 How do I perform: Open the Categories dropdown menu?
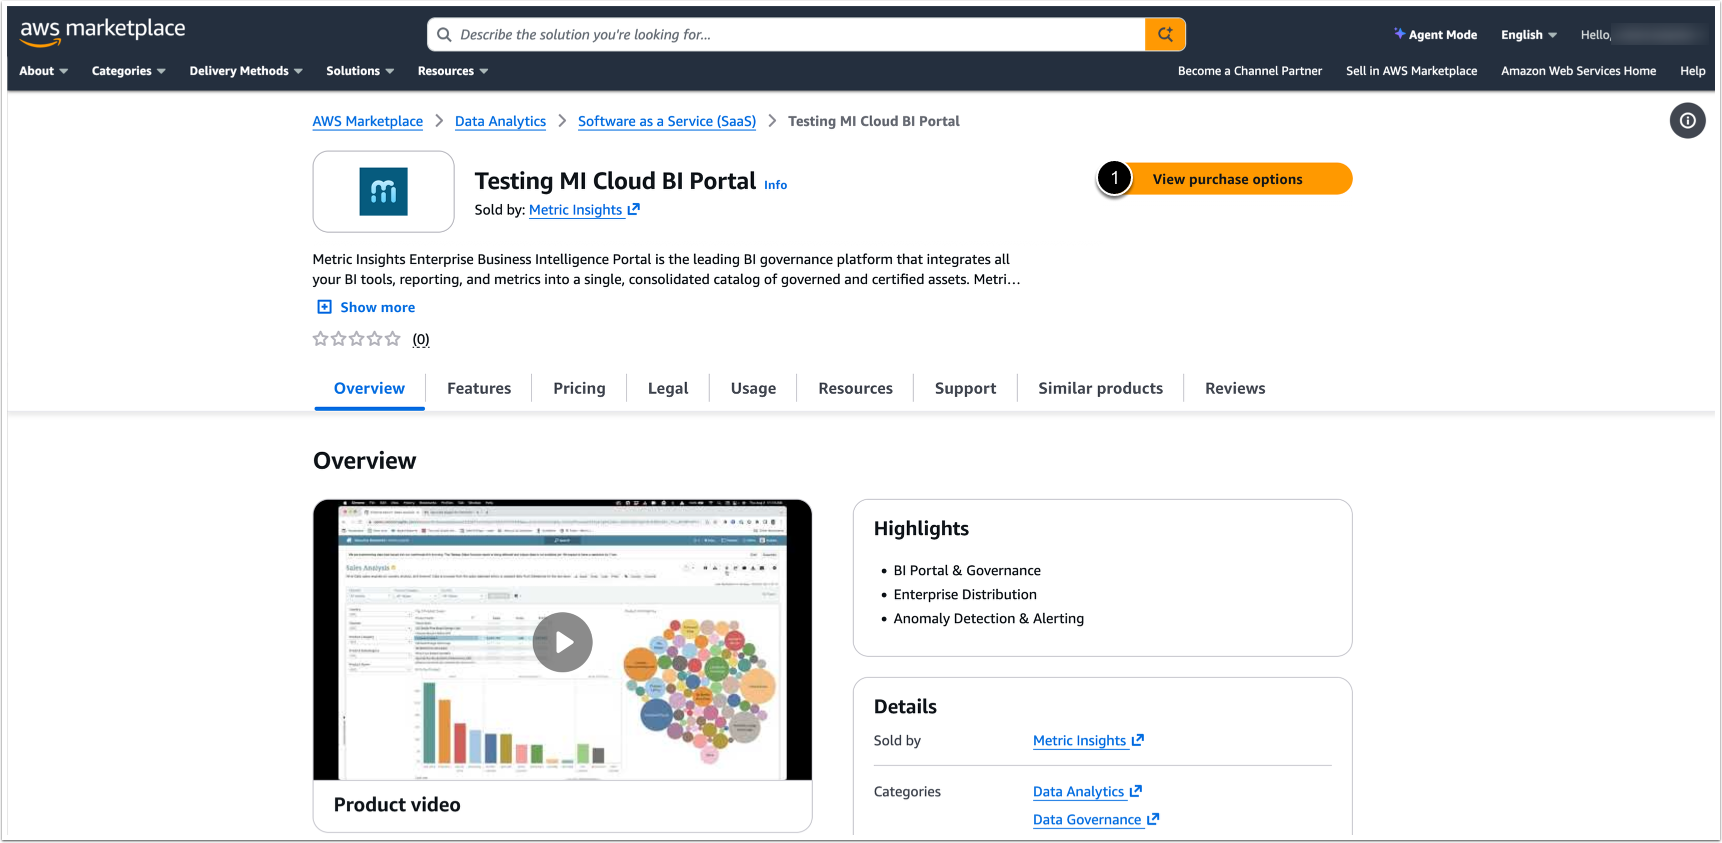click(x=128, y=71)
